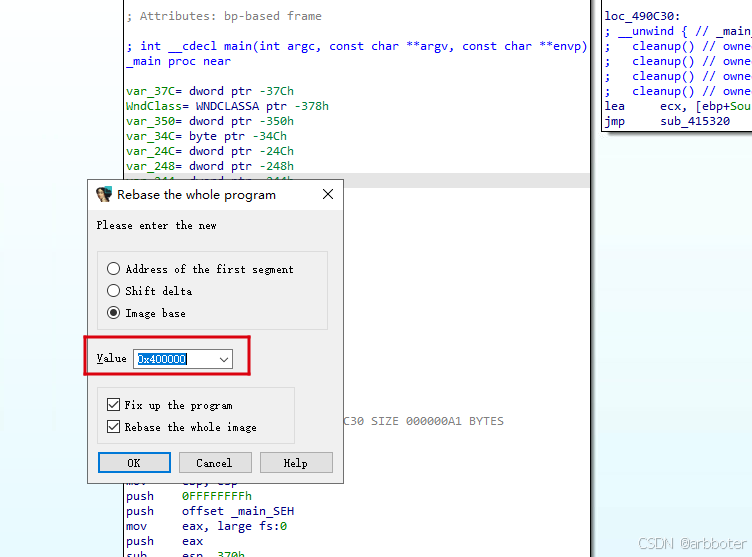This screenshot has height=557, width=752.
Task: Open Help for the rebase dialog
Action: point(296,462)
